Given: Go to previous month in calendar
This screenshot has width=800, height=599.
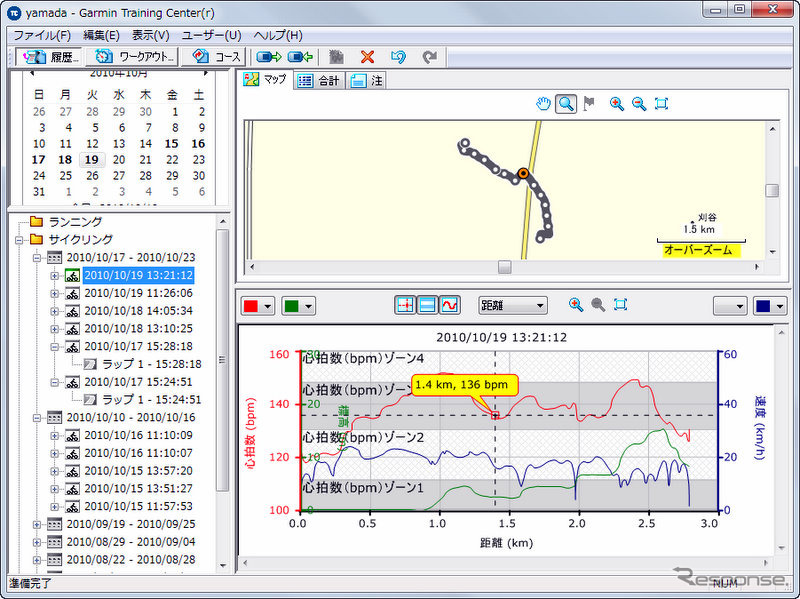Looking at the screenshot, I should pyautogui.click(x=33, y=73).
